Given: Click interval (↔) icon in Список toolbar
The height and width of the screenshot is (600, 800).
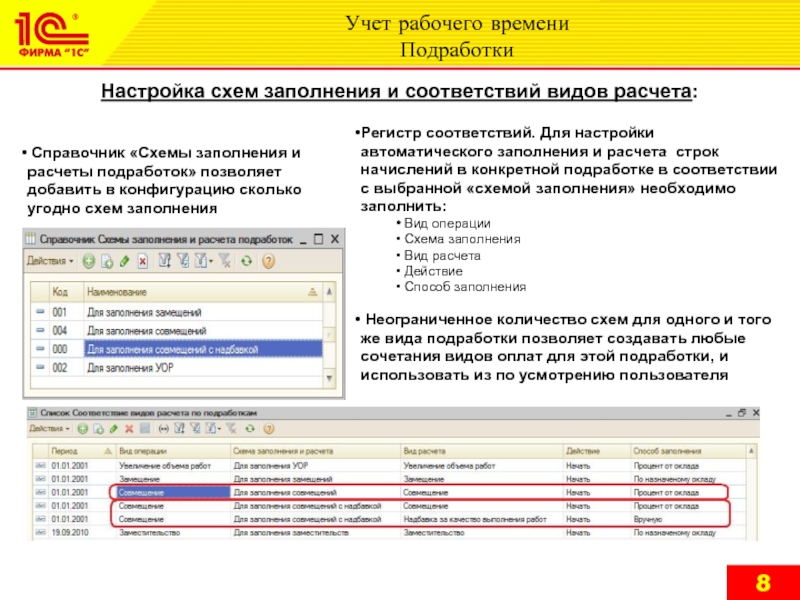Looking at the screenshot, I should (163, 429).
